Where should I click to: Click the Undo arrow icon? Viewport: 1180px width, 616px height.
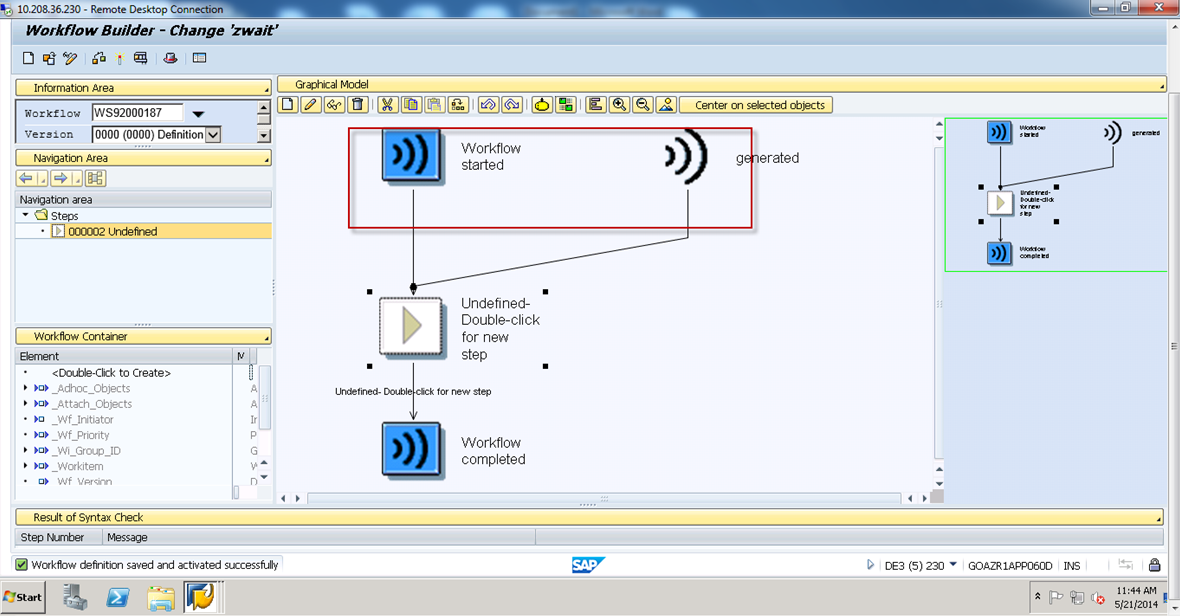tap(488, 105)
